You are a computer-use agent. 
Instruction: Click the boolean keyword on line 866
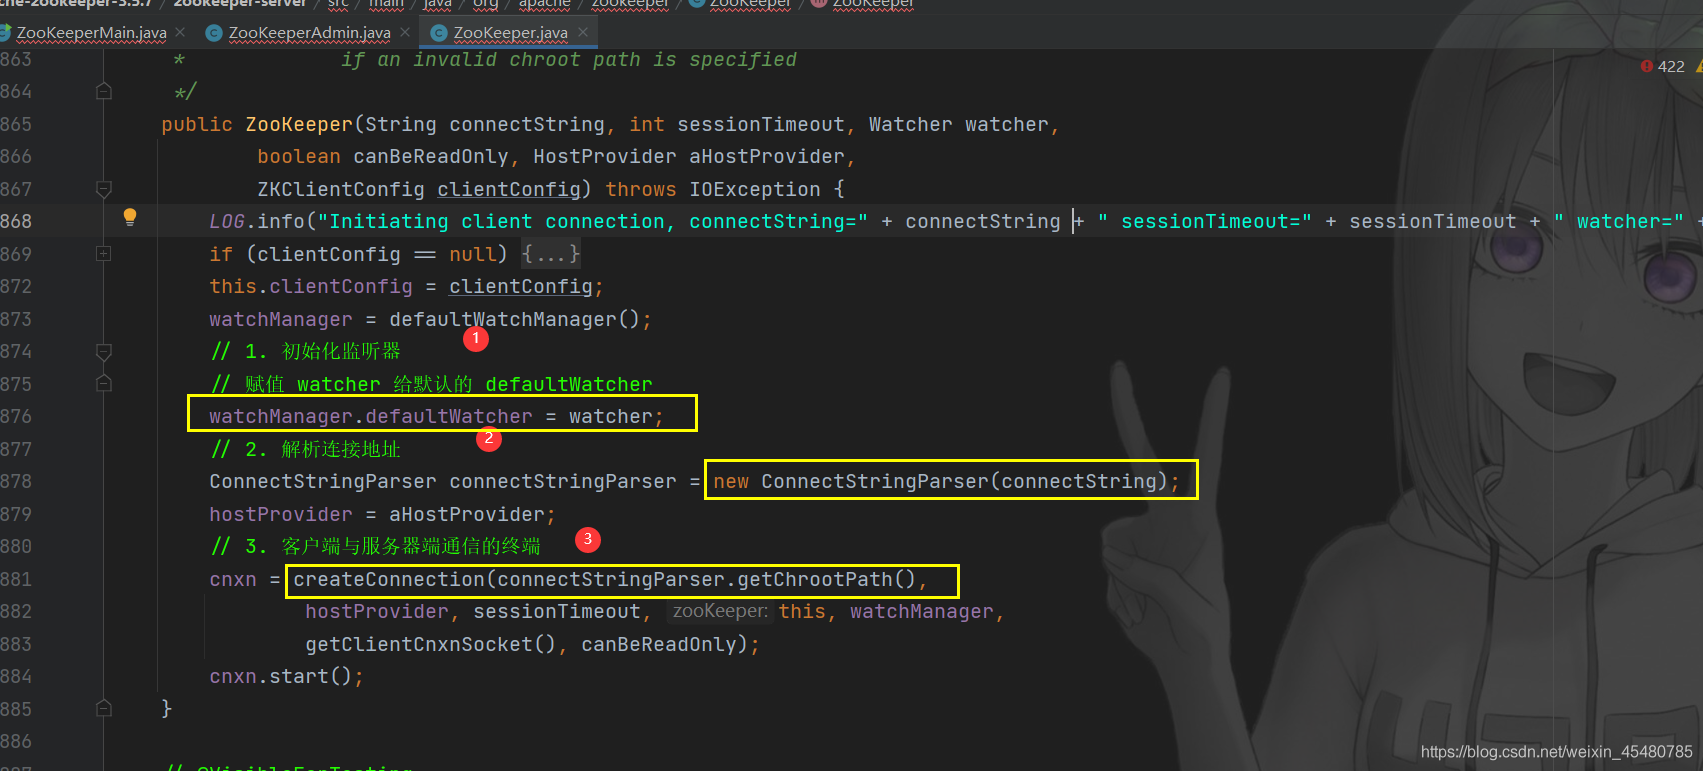click(299, 156)
